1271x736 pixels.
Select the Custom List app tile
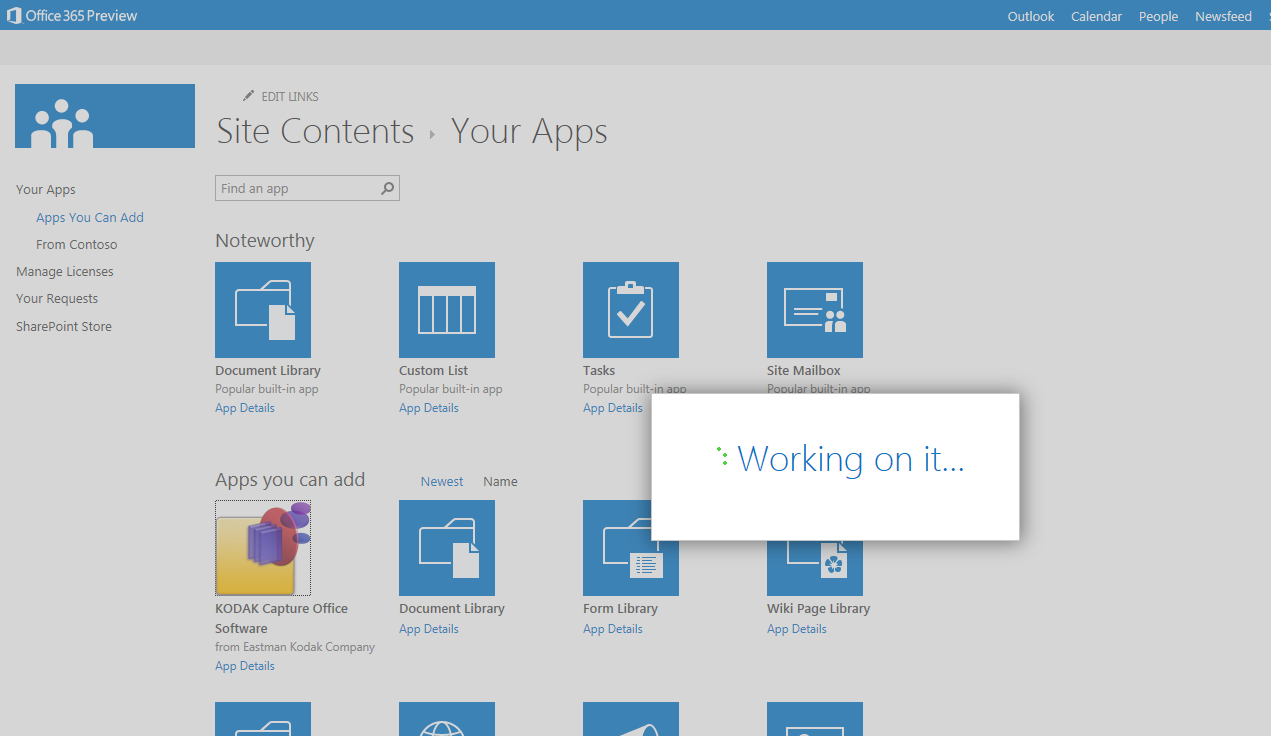pyautogui.click(x=447, y=310)
